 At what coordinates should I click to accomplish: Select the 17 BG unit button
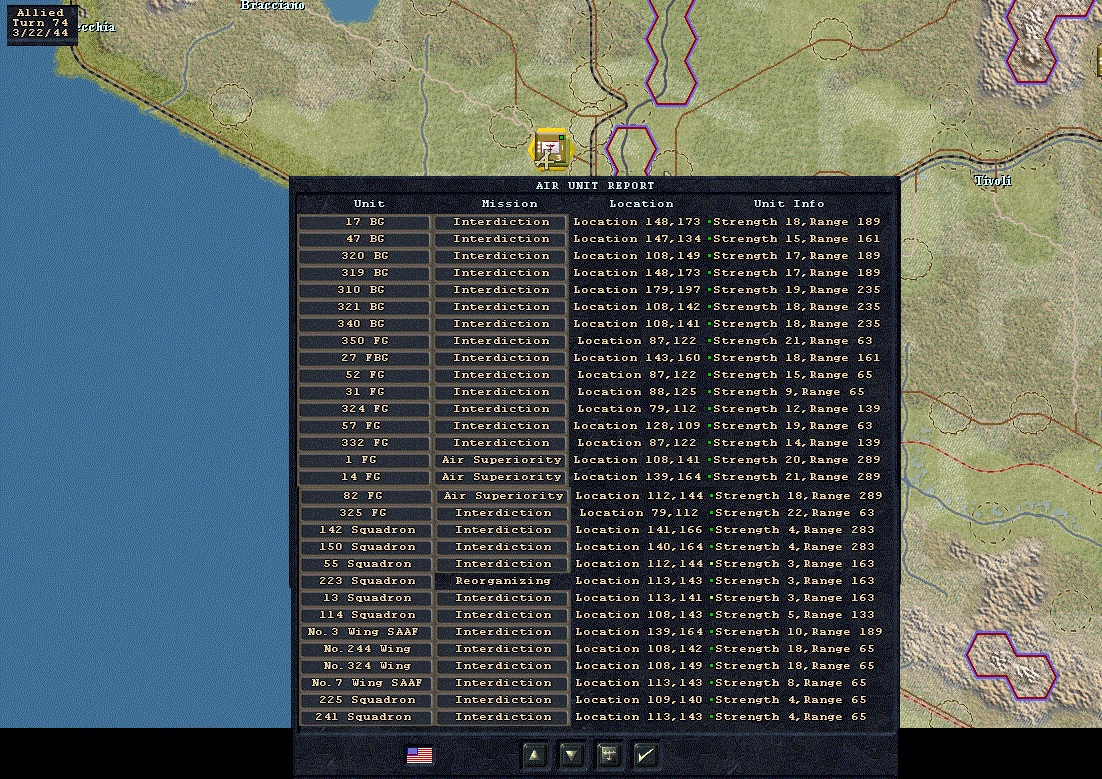click(364, 222)
